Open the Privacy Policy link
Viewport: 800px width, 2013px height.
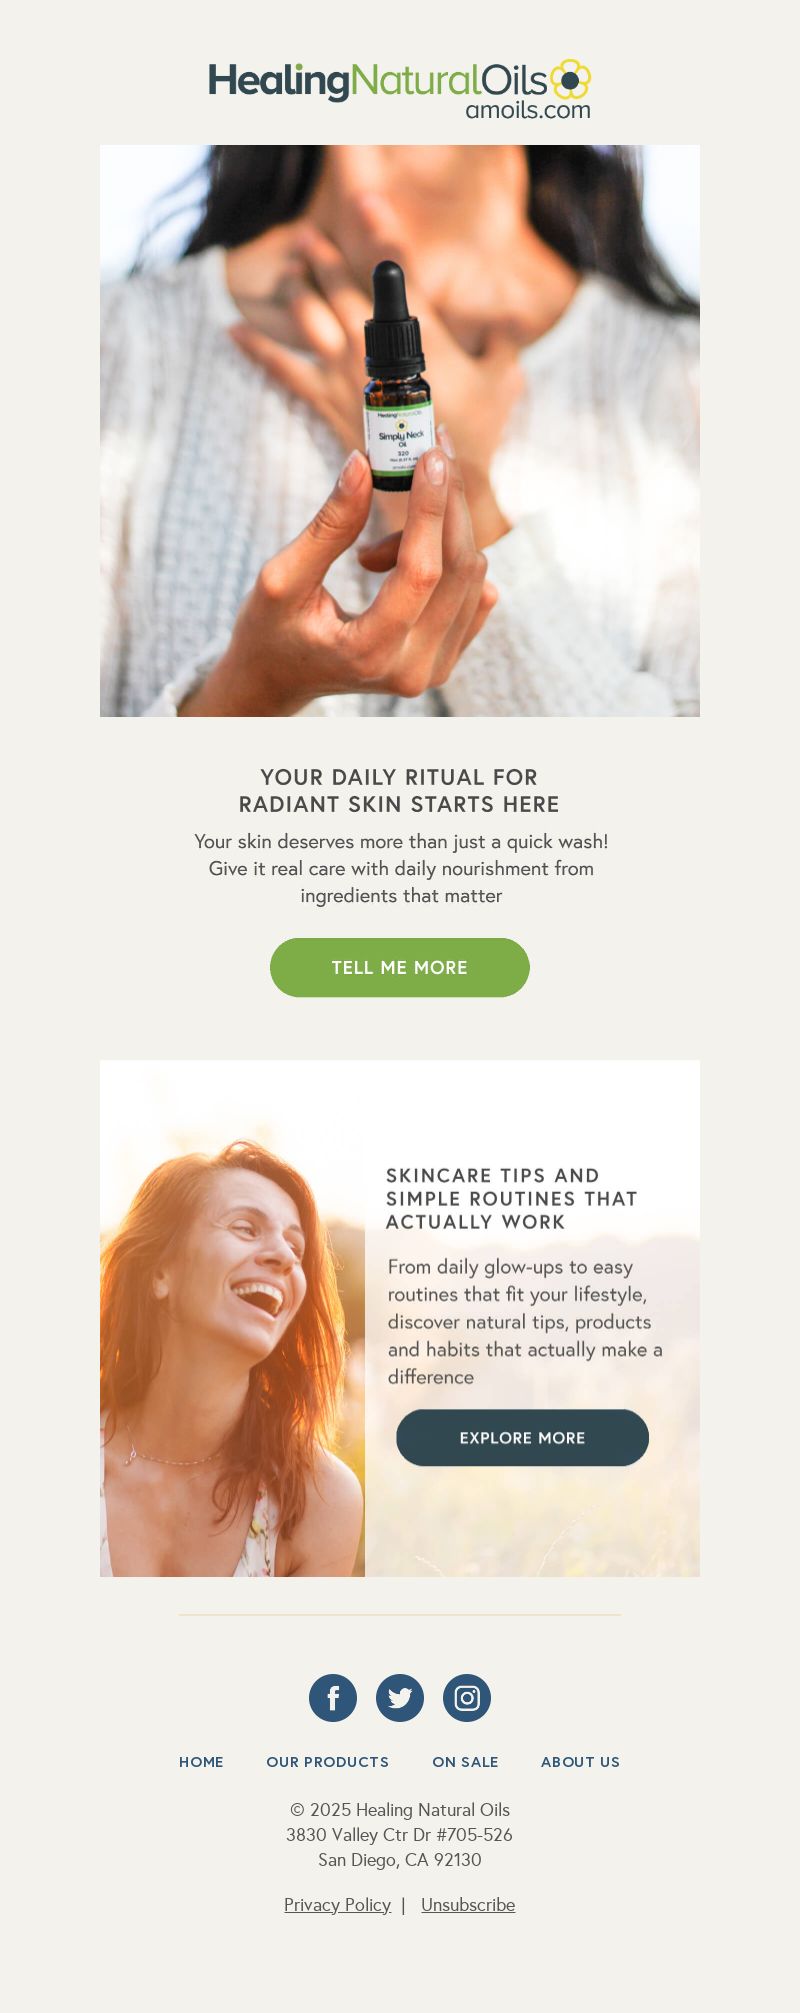coord(337,1905)
